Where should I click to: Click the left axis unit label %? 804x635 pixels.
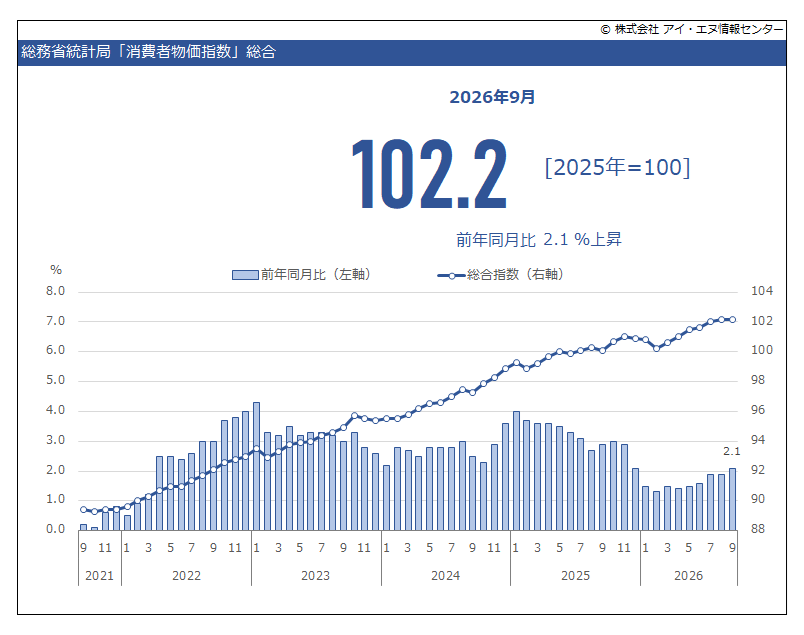[56, 270]
